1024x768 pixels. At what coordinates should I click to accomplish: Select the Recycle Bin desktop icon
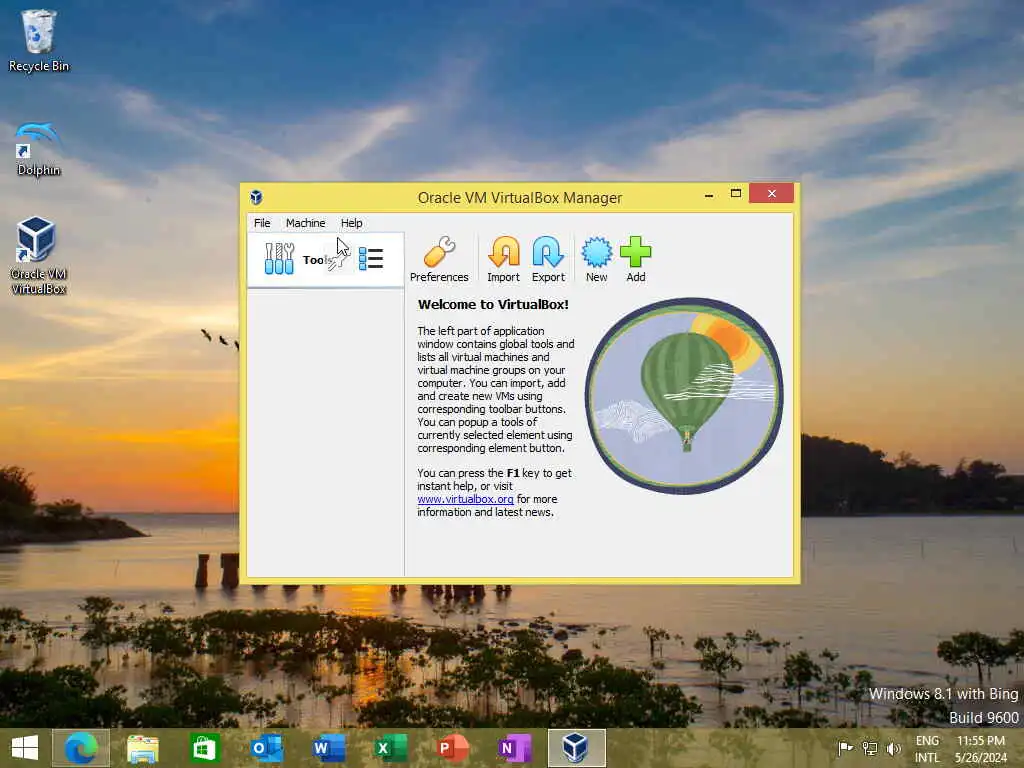point(39,40)
